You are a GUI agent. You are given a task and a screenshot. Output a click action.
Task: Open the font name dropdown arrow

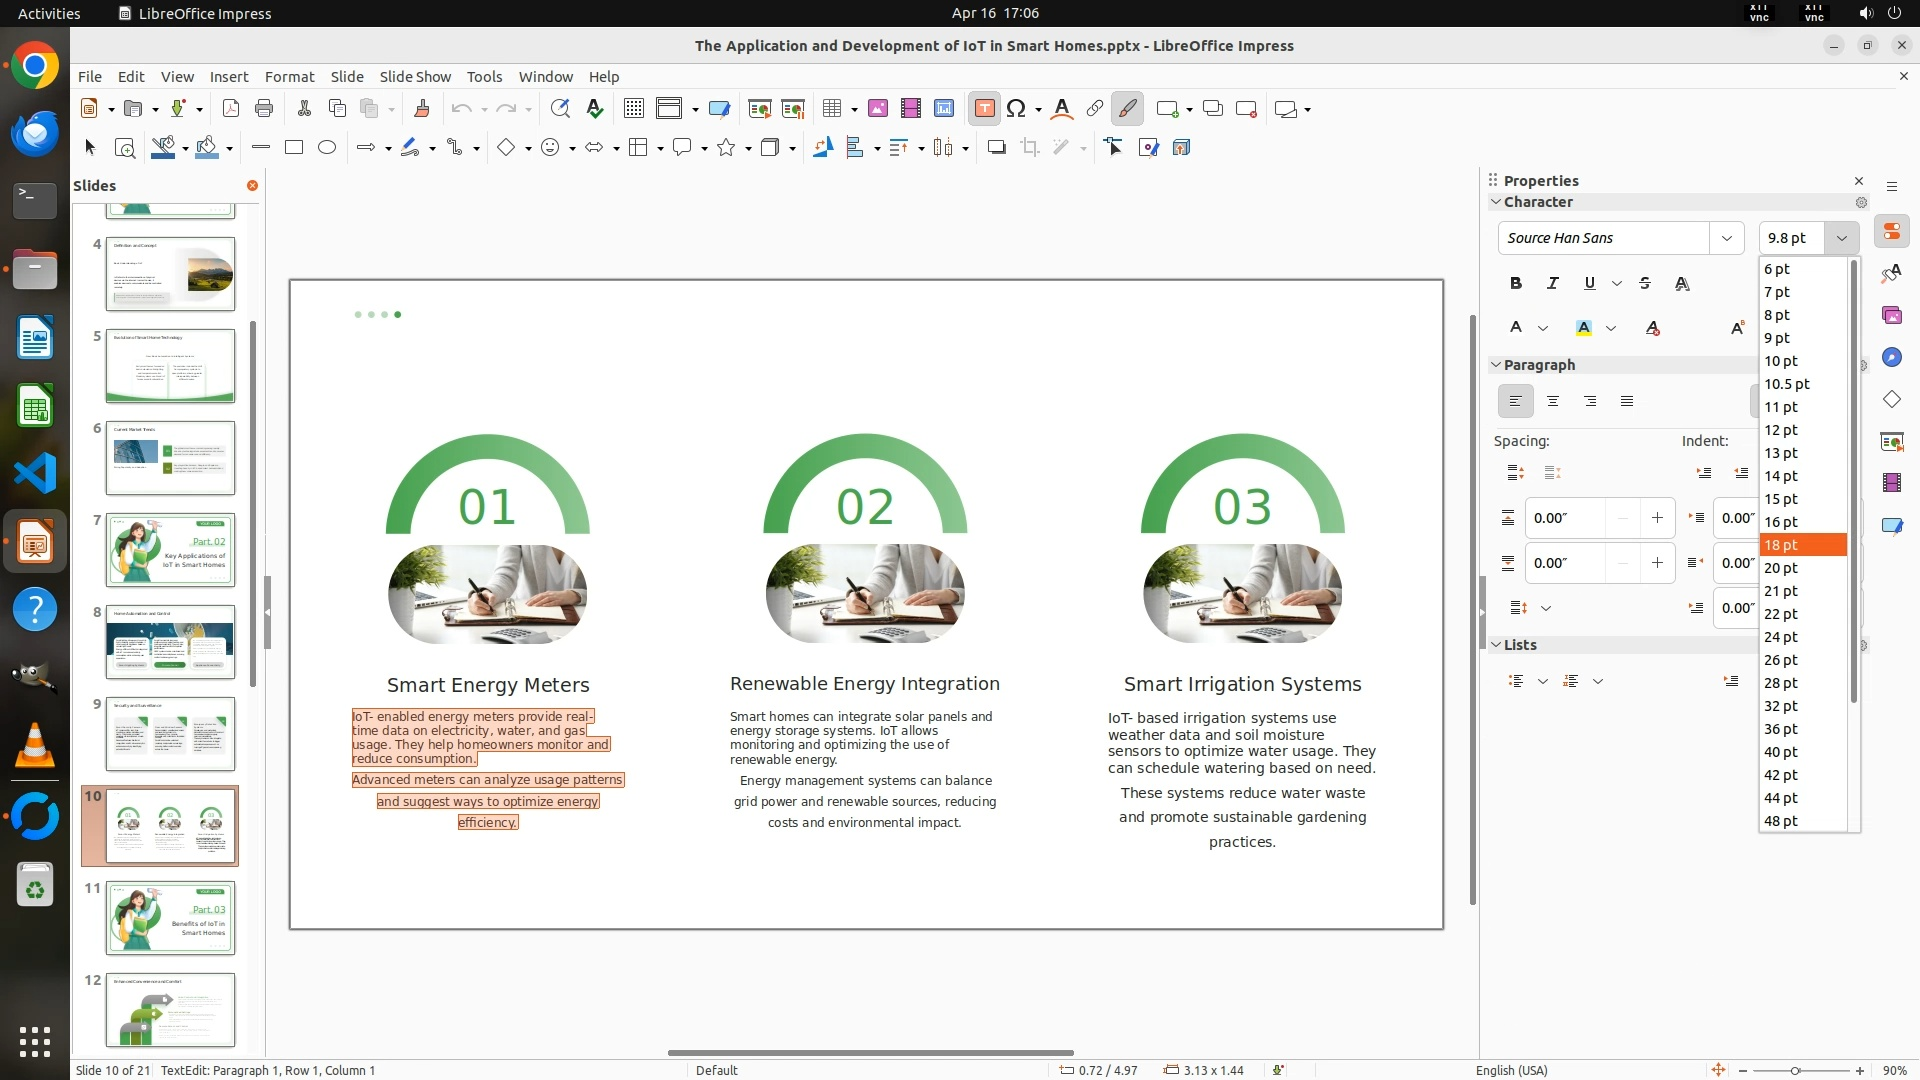click(1726, 238)
